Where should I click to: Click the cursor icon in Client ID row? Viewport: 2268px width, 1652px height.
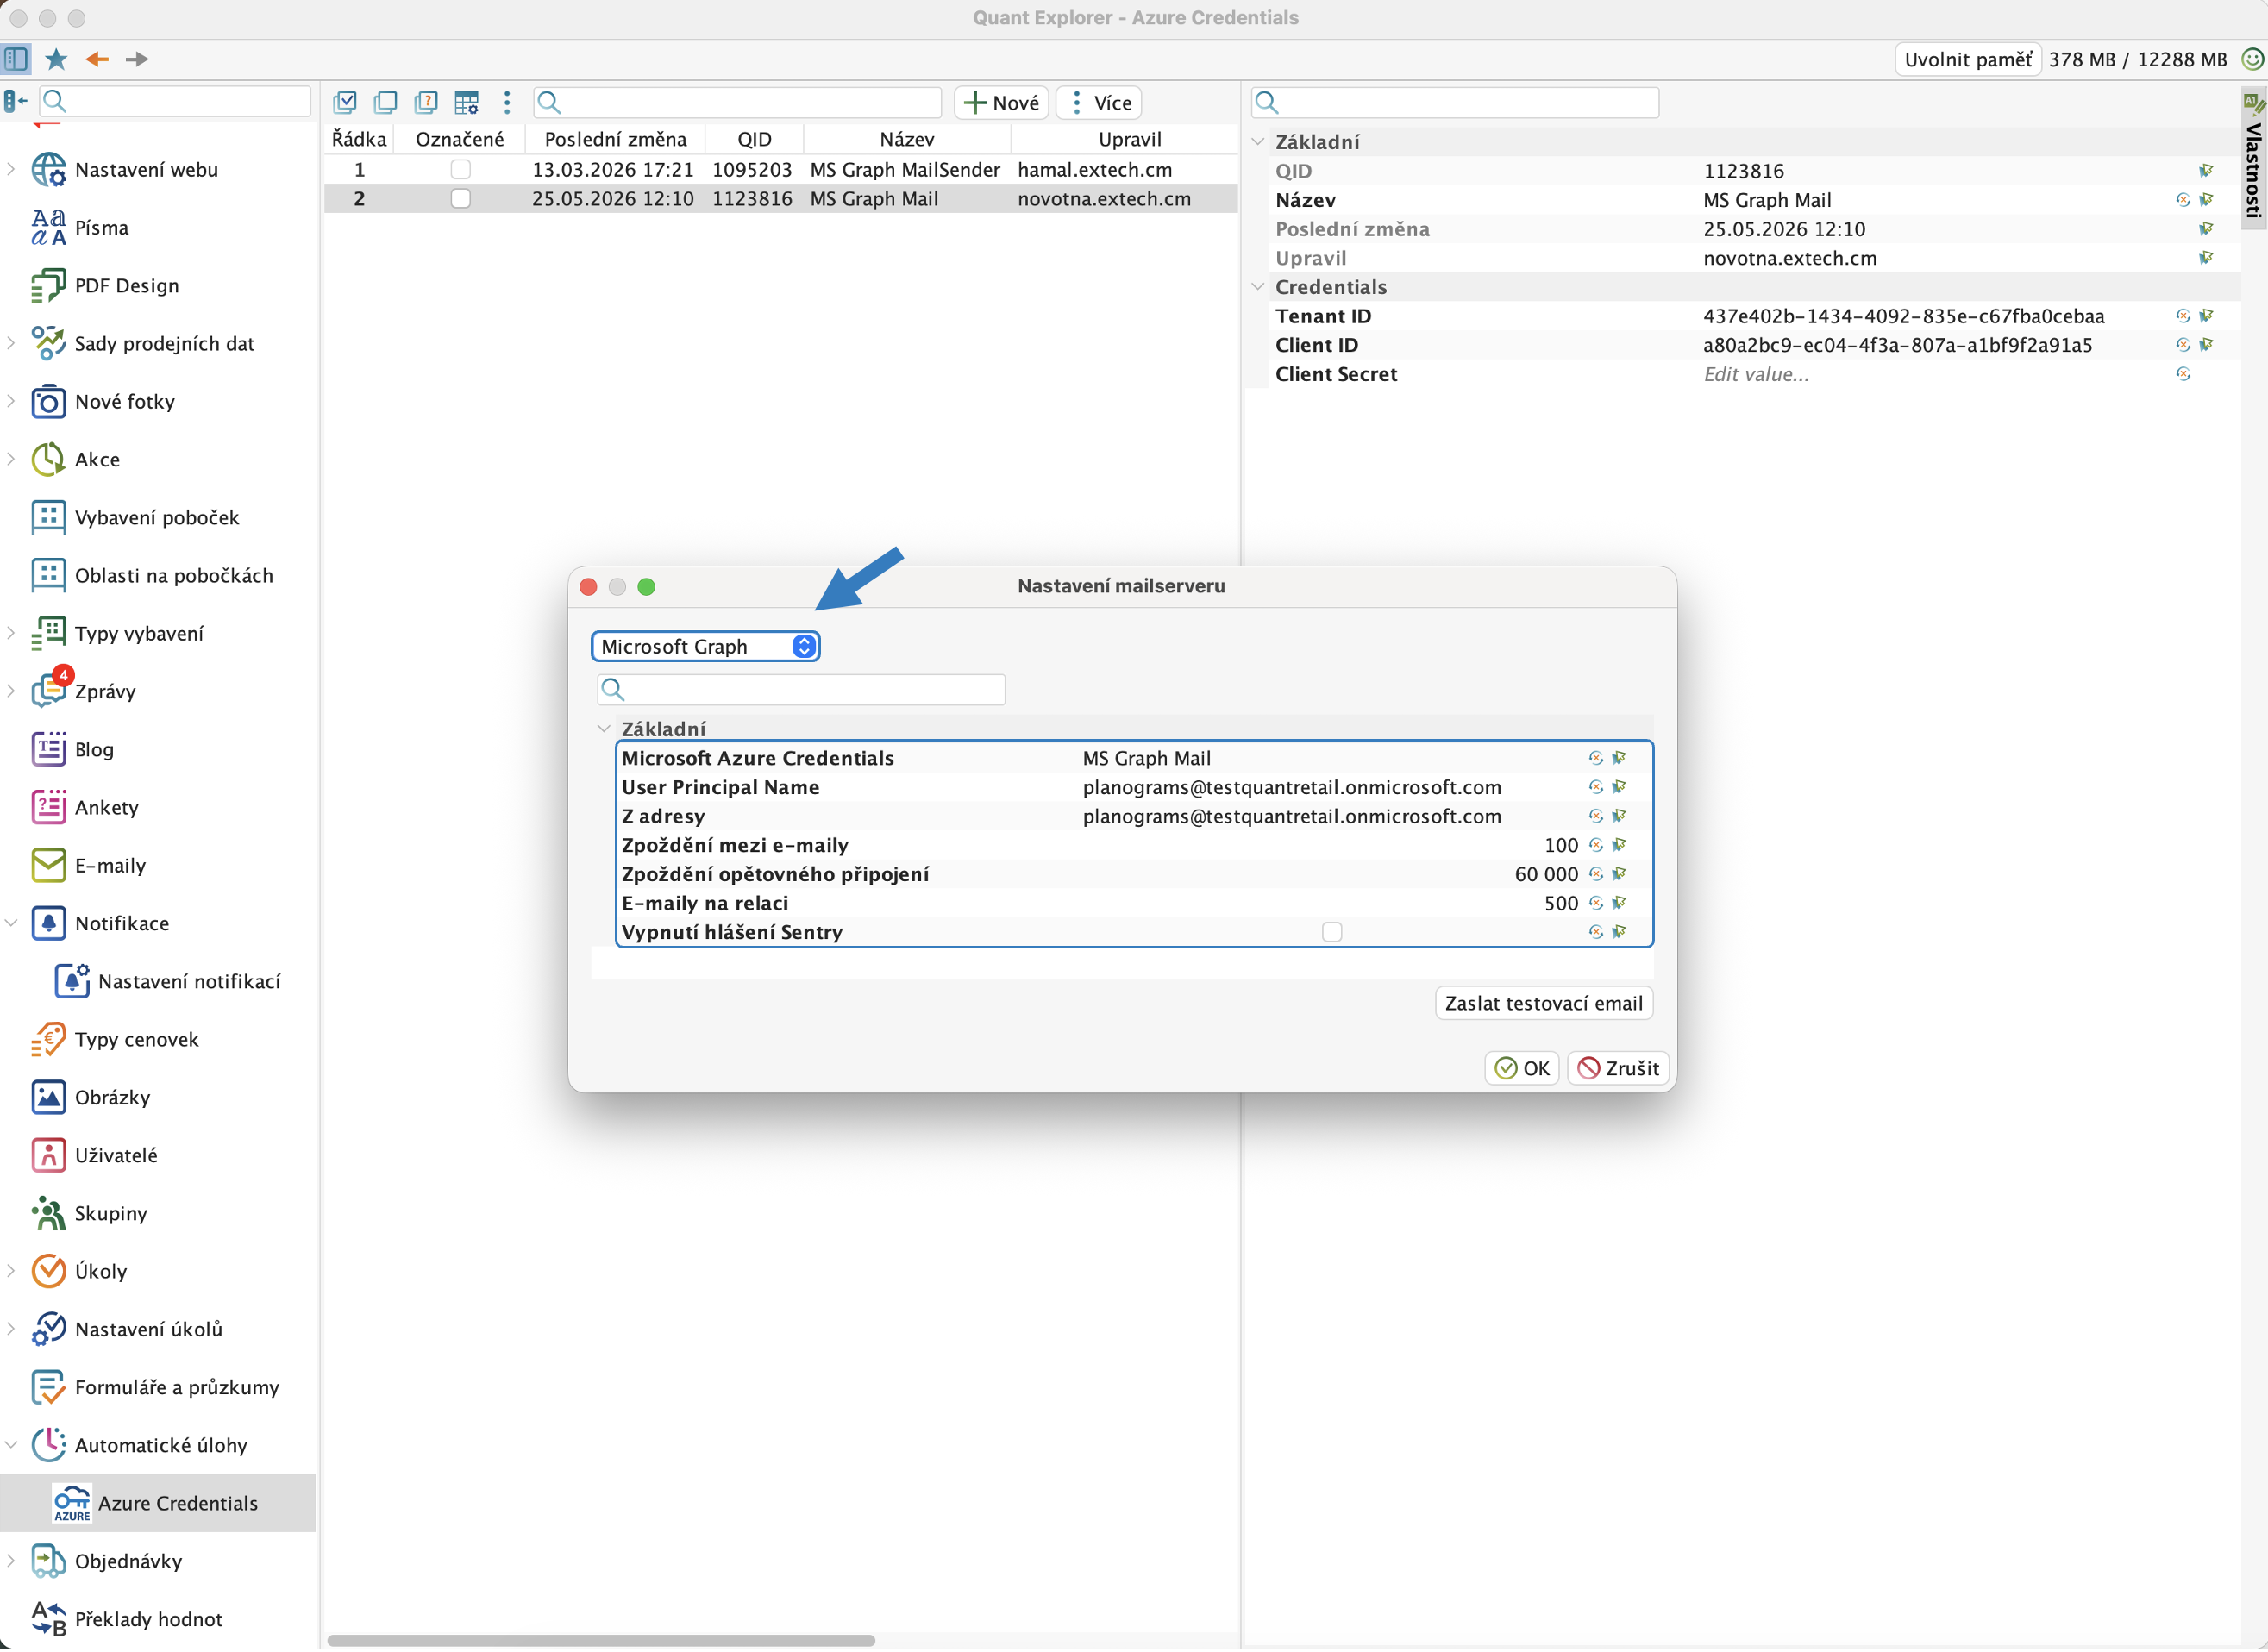2206,345
